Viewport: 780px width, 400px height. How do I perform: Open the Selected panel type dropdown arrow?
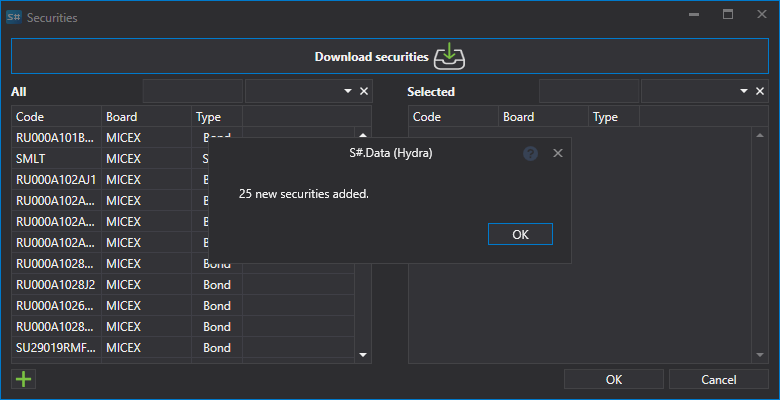coord(744,91)
